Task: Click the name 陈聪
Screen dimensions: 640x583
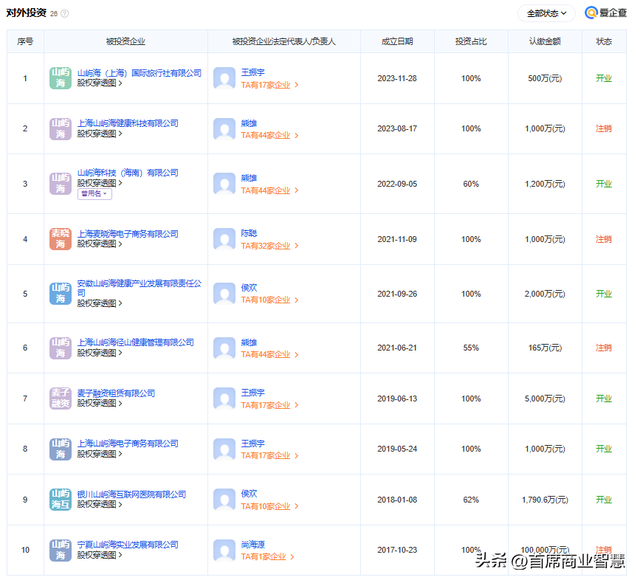Action: tap(249, 233)
